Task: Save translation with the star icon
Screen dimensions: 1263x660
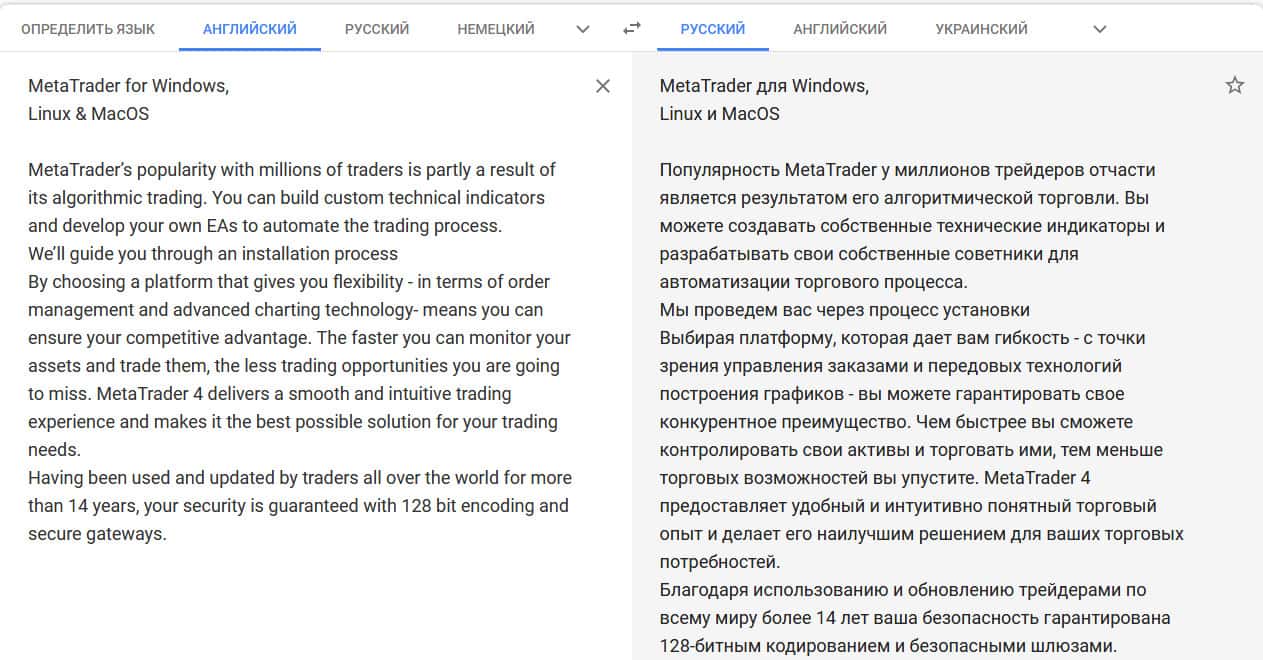Action: click(1235, 85)
